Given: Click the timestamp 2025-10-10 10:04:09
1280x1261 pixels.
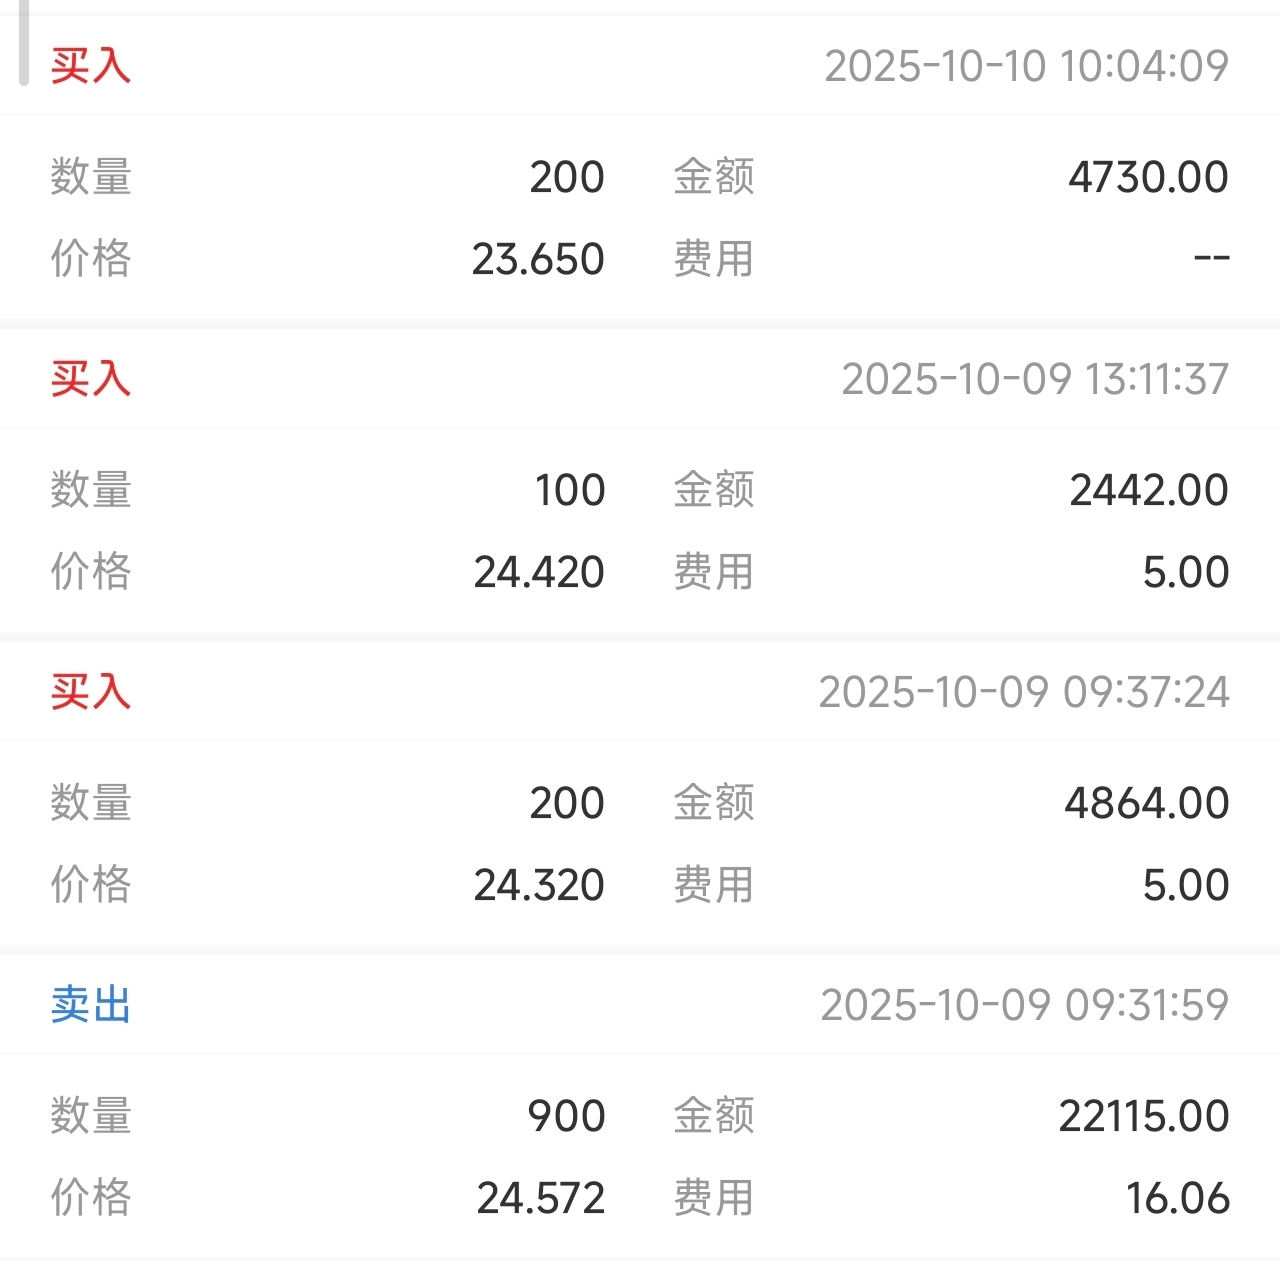Looking at the screenshot, I should [1026, 66].
